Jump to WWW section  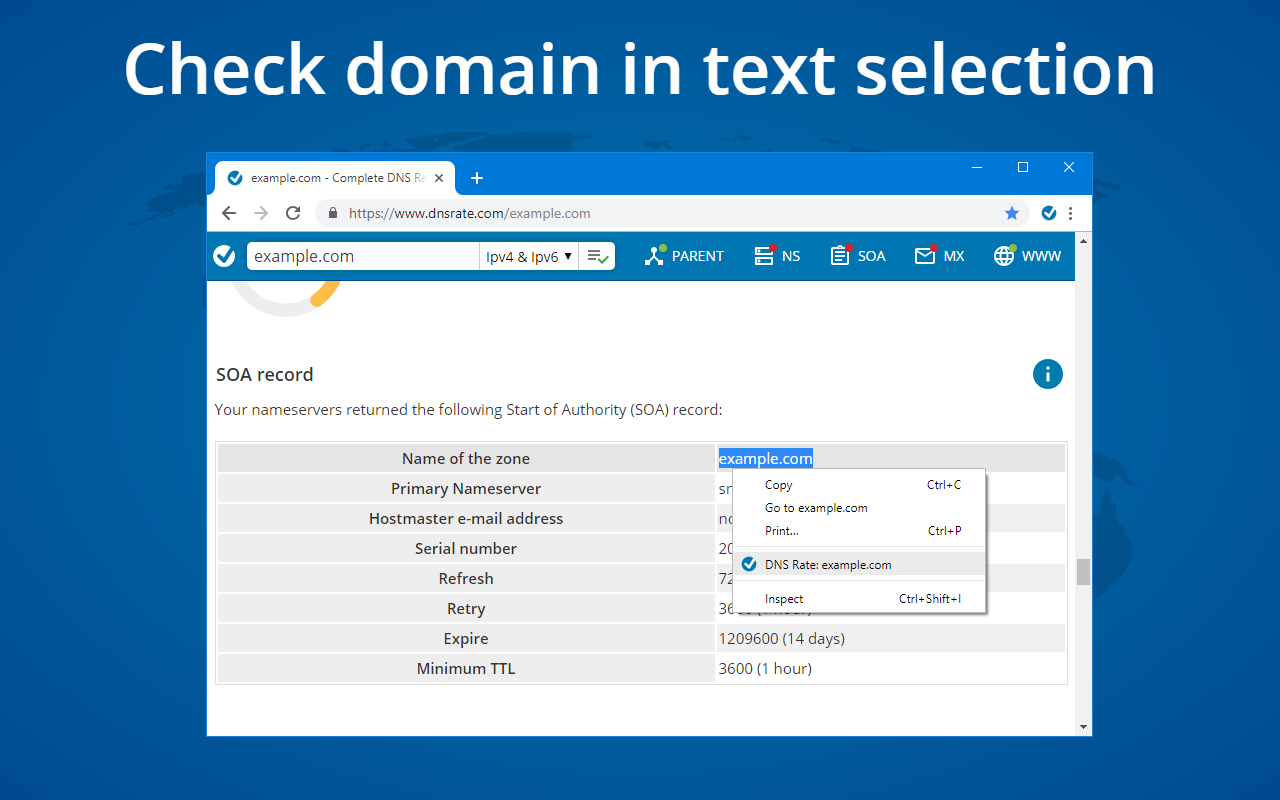[1027, 256]
